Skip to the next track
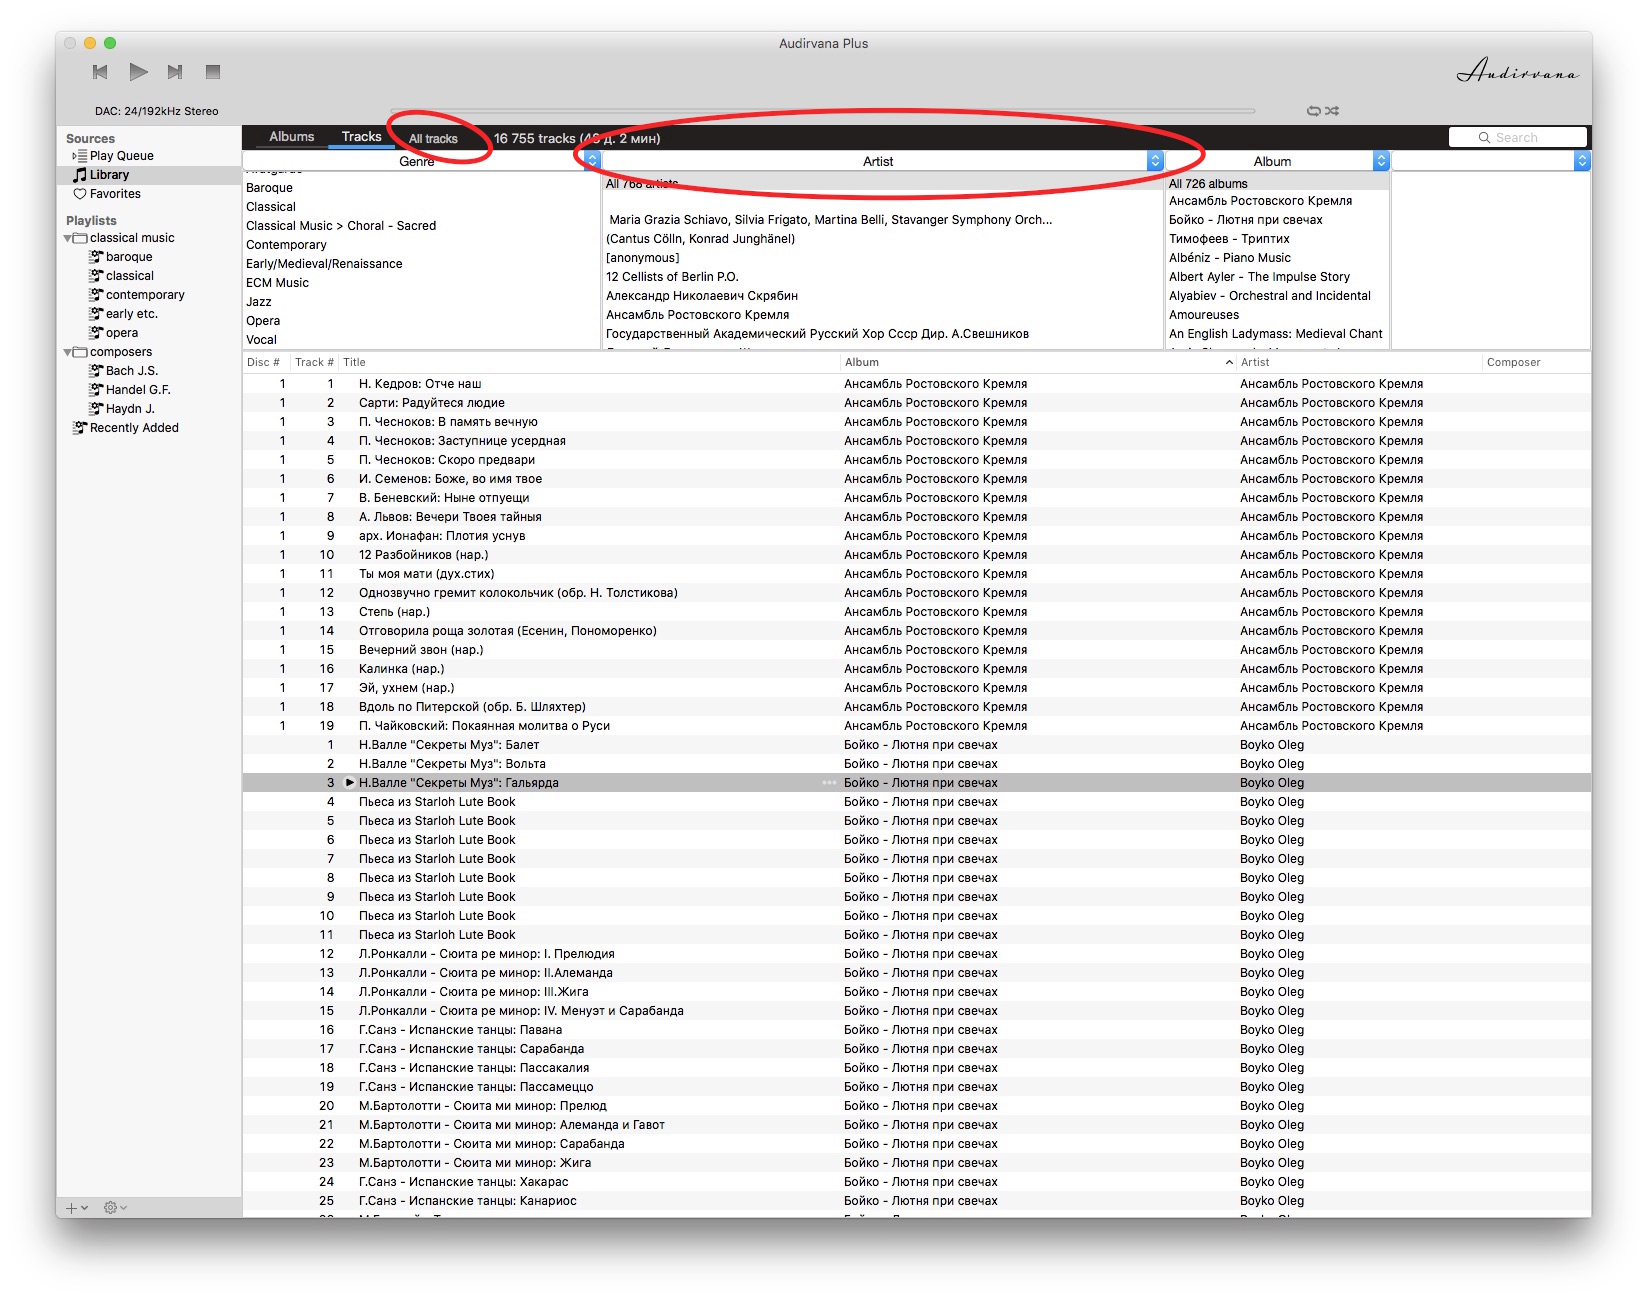 [175, 72]
